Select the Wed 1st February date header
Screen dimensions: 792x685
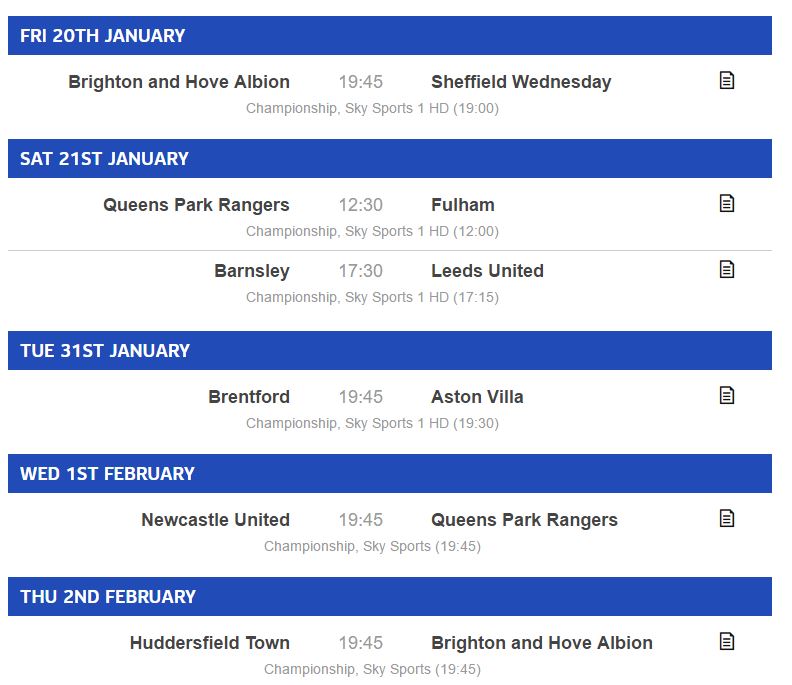389,473
